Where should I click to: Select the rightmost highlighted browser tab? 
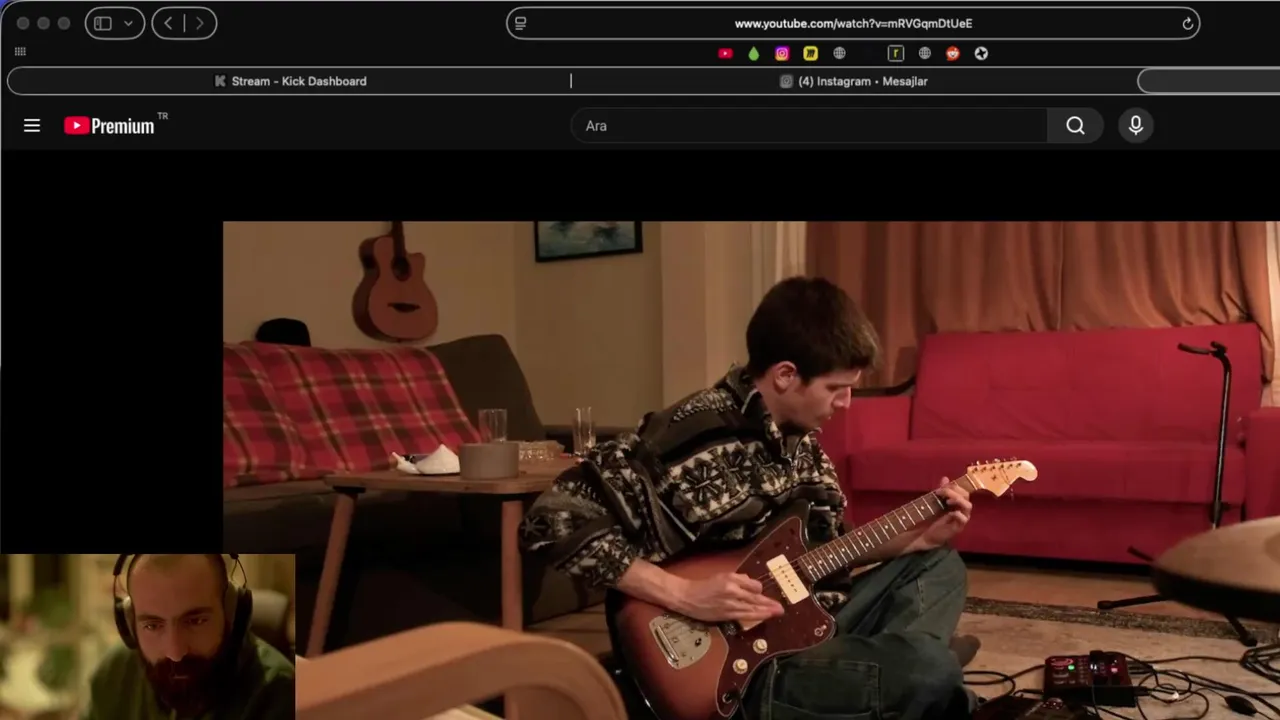pyautogui.click(x=1209, y=81)
